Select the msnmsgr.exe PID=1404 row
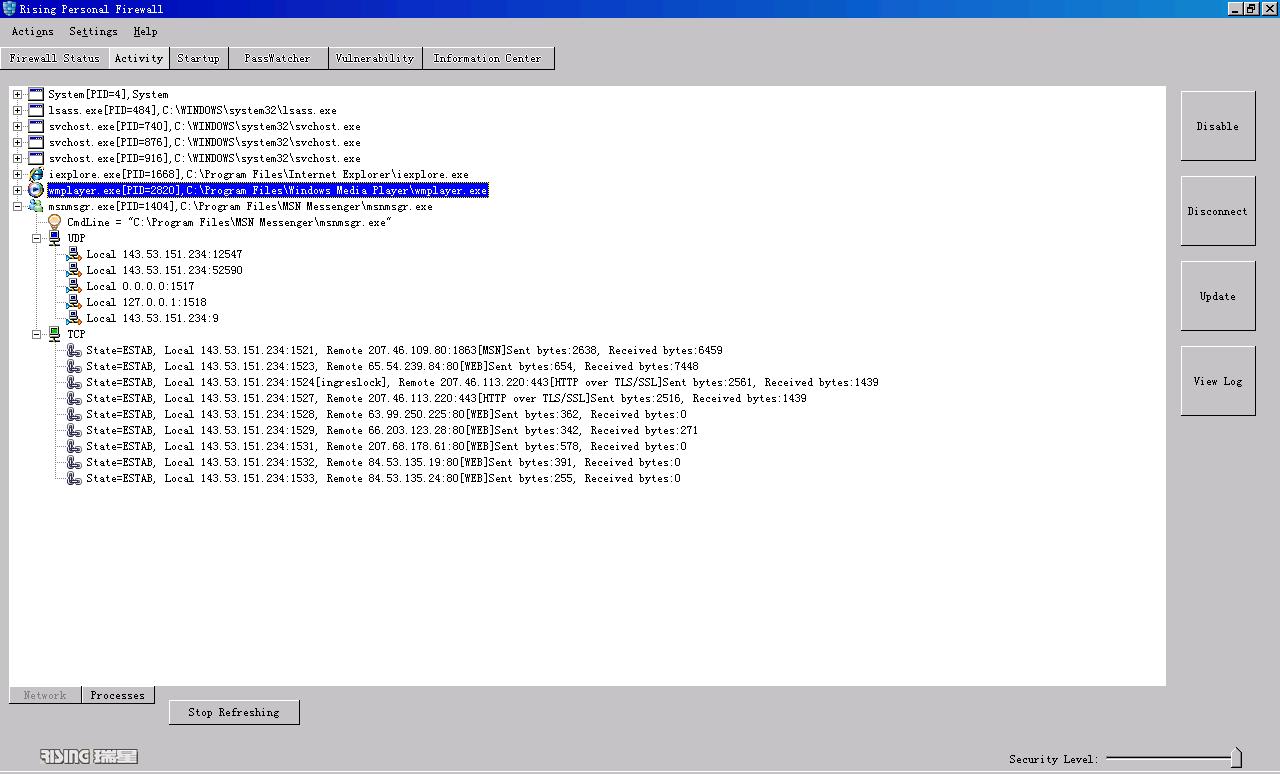This screenshot has width=1280, height=774. point(240,206)
